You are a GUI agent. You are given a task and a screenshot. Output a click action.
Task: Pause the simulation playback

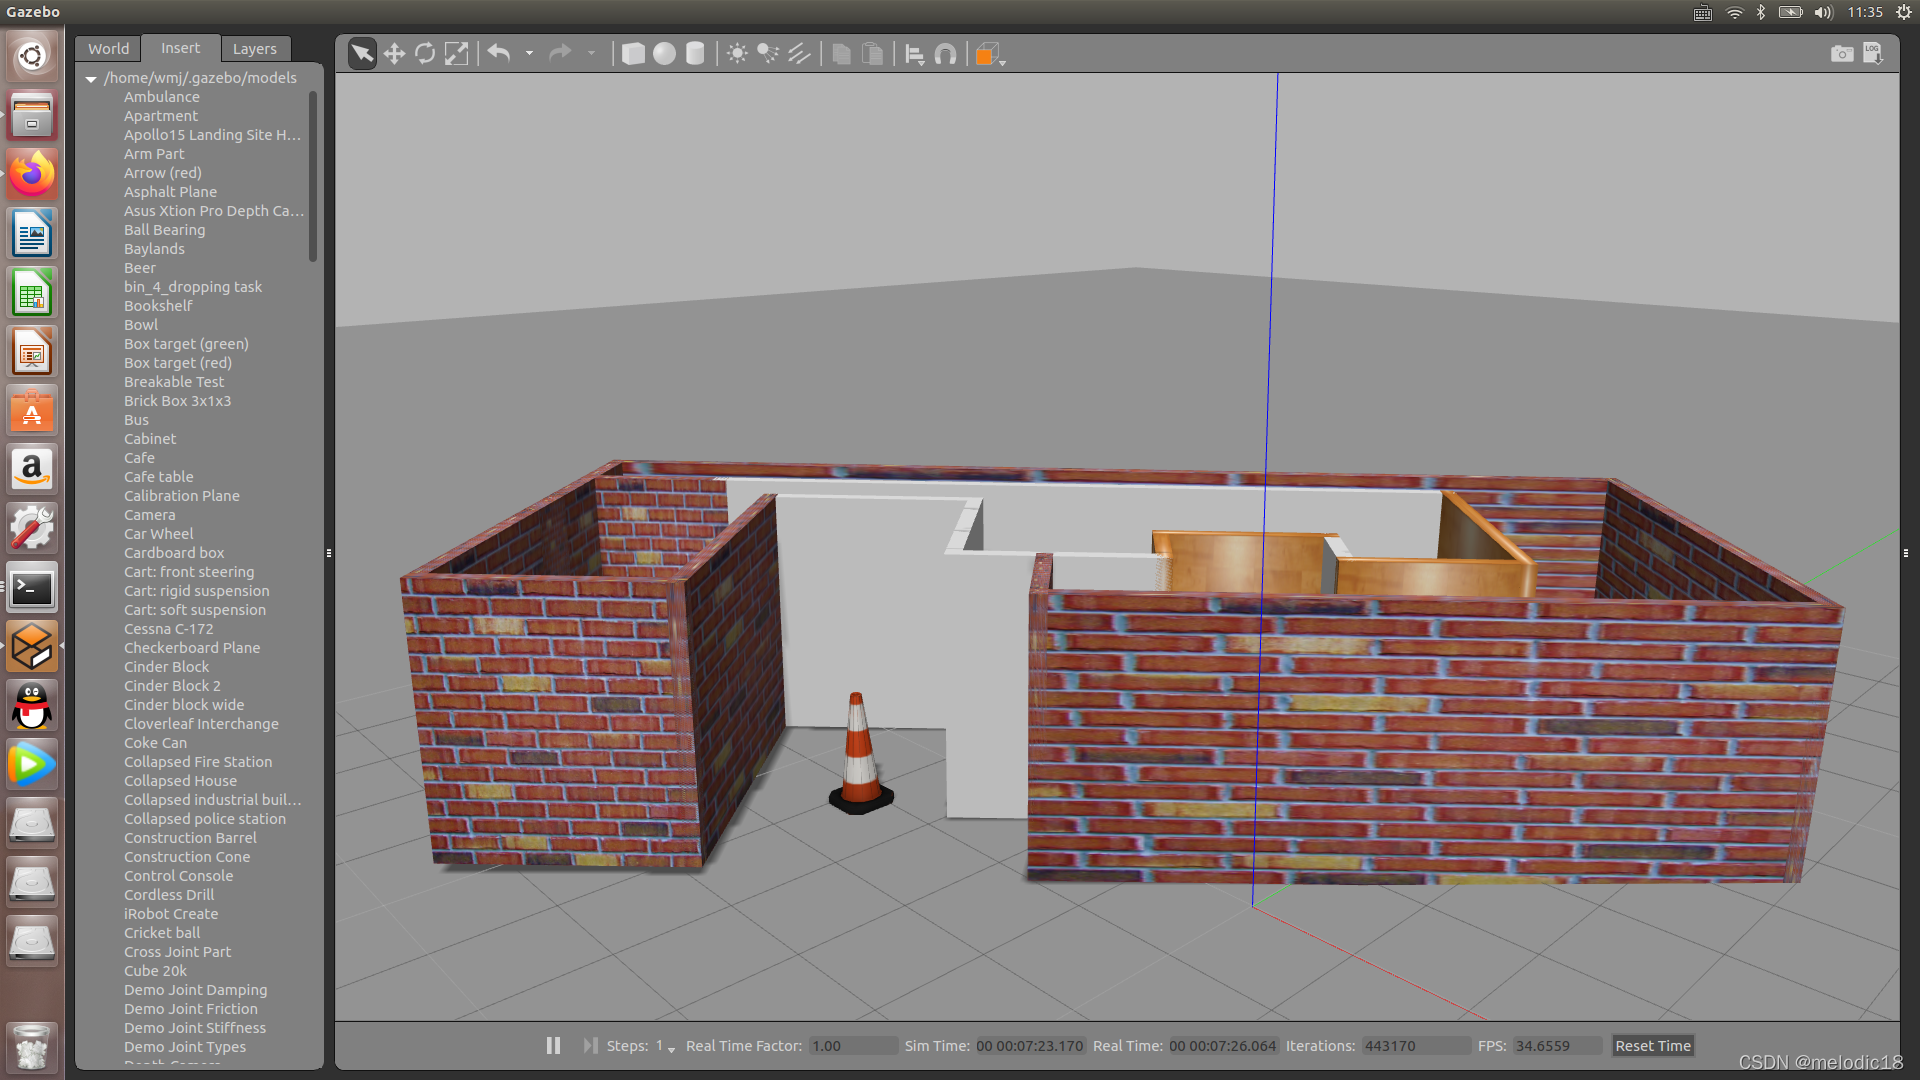click(551, 1046)
